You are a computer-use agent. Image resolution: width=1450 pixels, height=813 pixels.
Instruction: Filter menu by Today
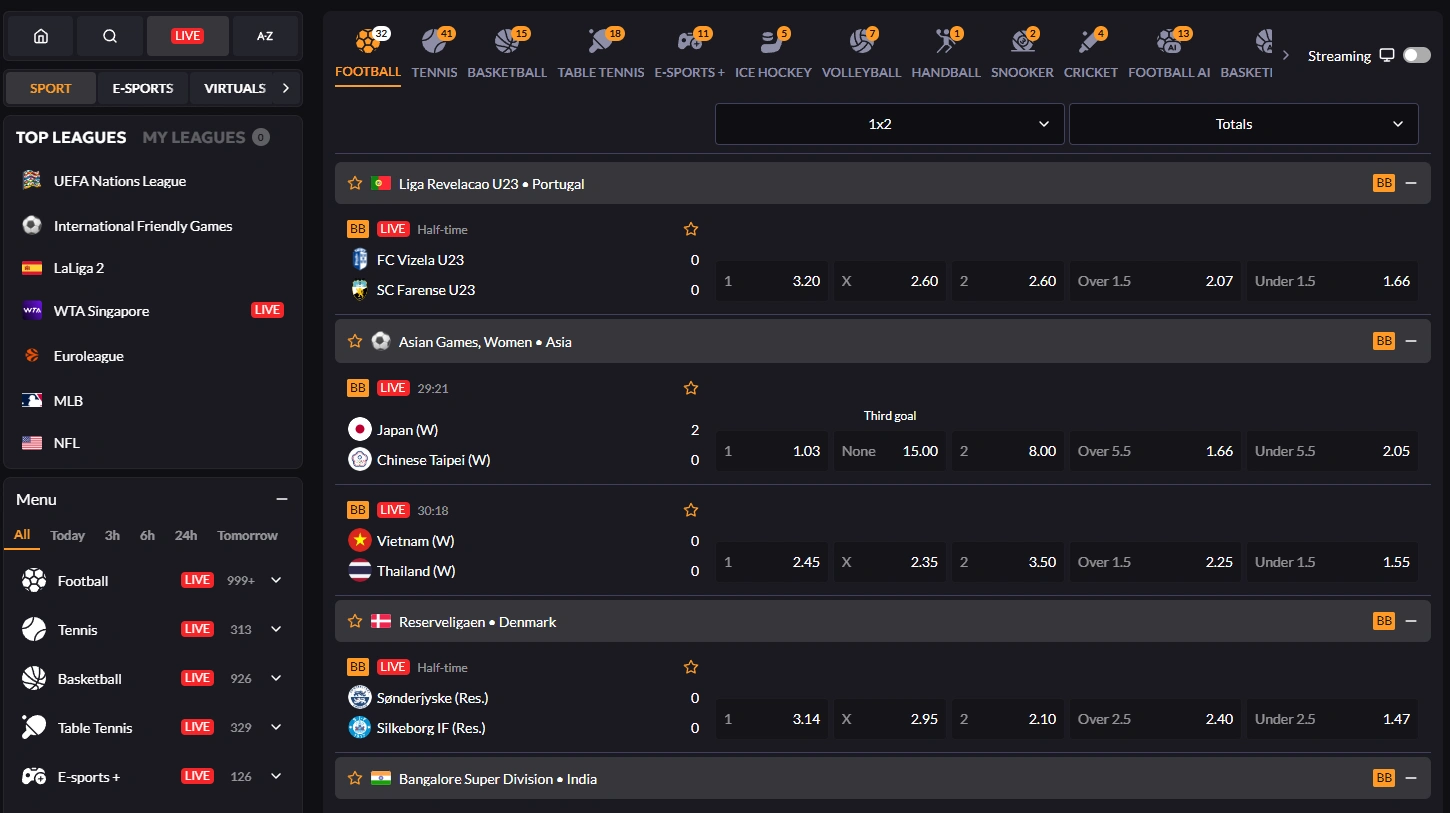(68, 535)
